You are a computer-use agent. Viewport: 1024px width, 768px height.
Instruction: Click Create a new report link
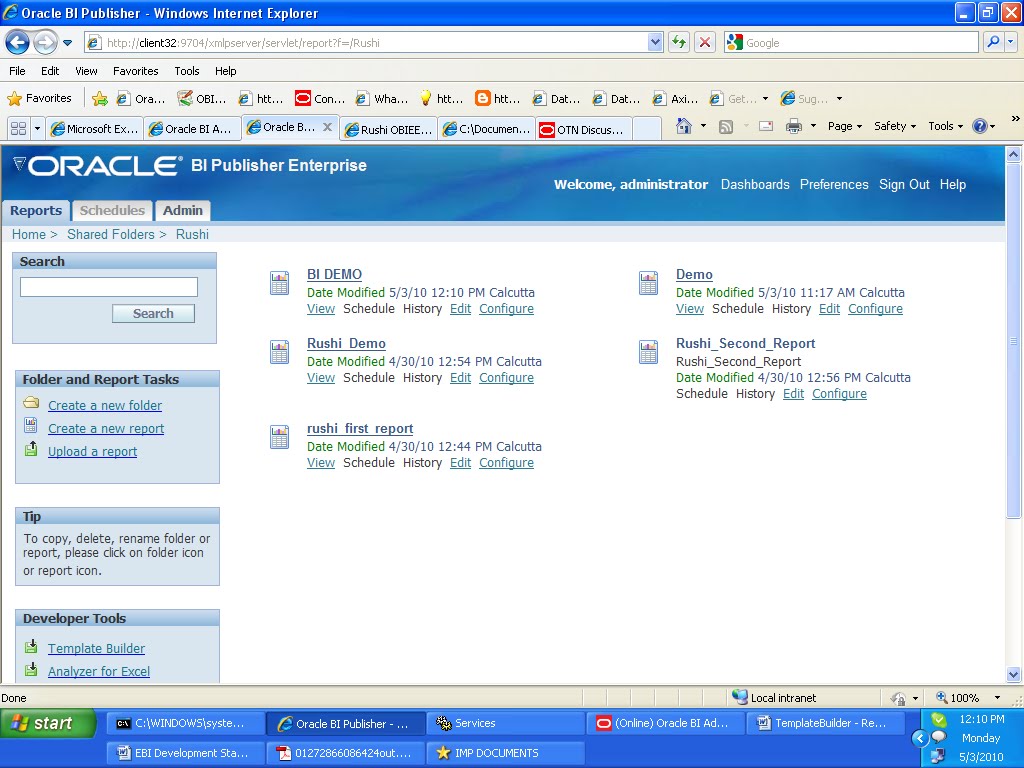point(106,428)
